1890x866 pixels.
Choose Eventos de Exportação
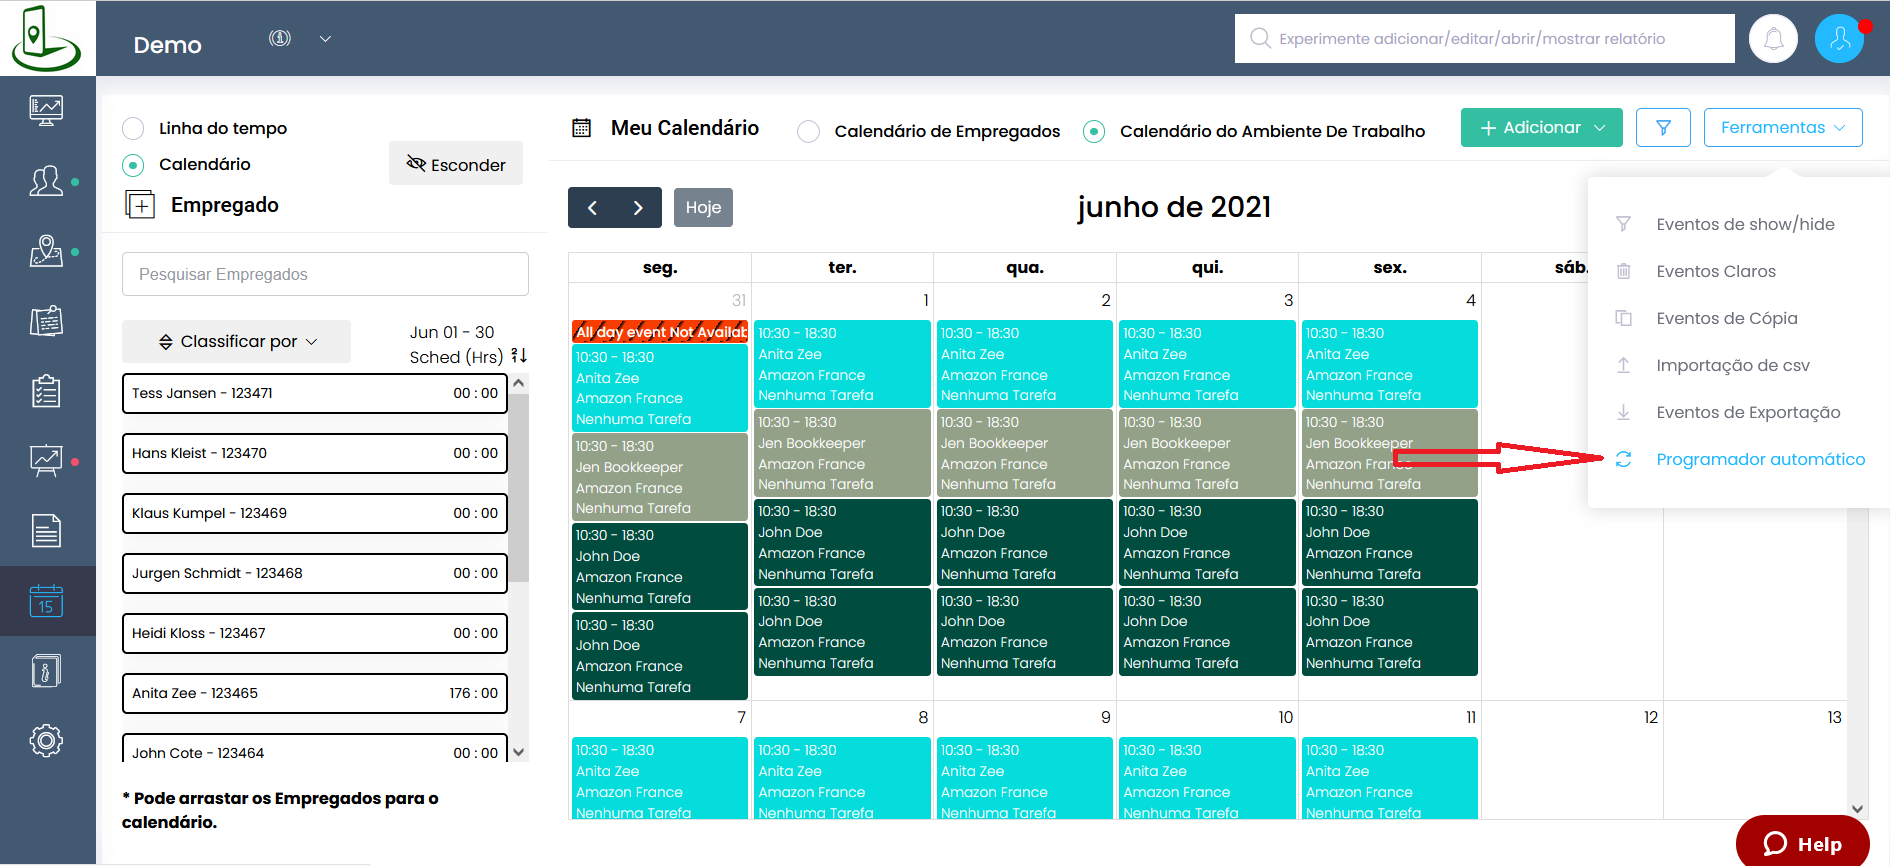pos(1748,412)
